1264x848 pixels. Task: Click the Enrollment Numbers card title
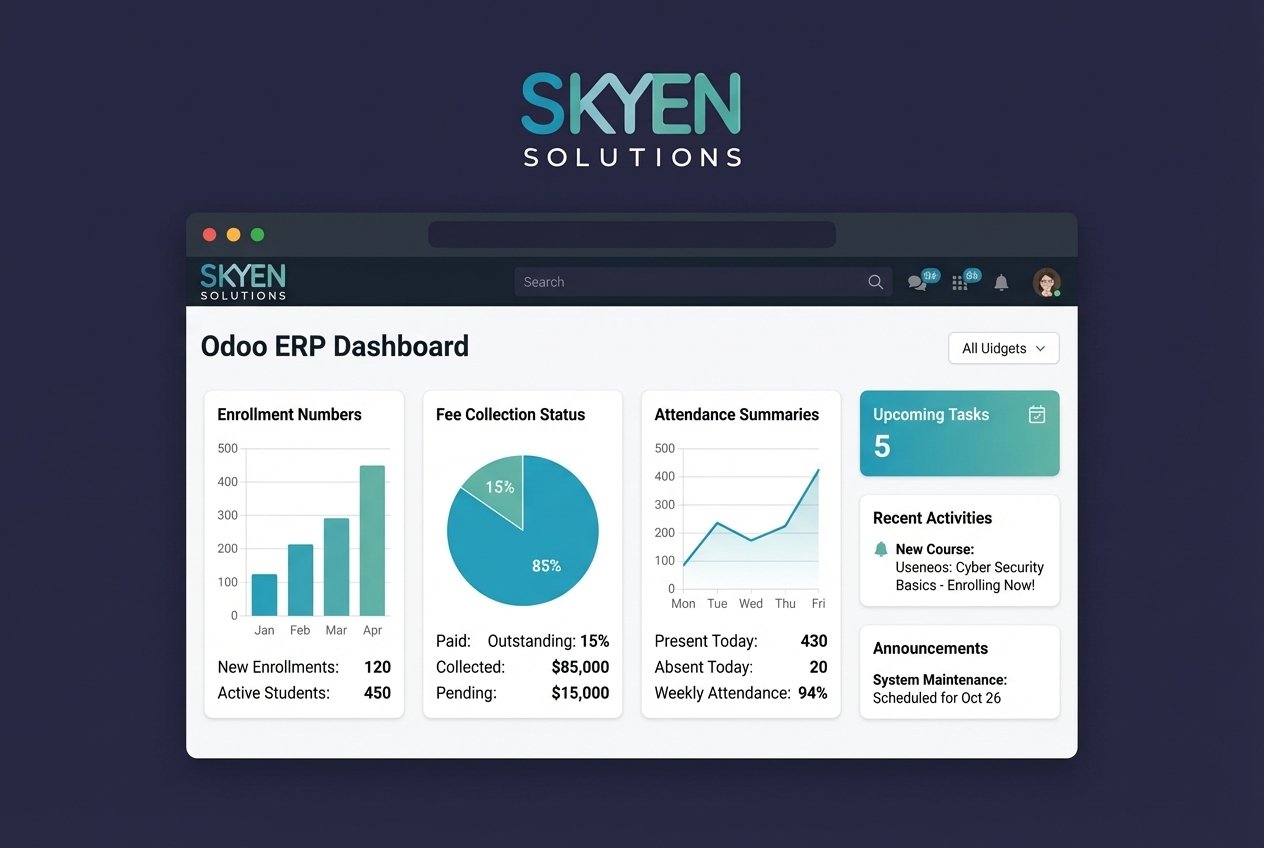point(289,414)
